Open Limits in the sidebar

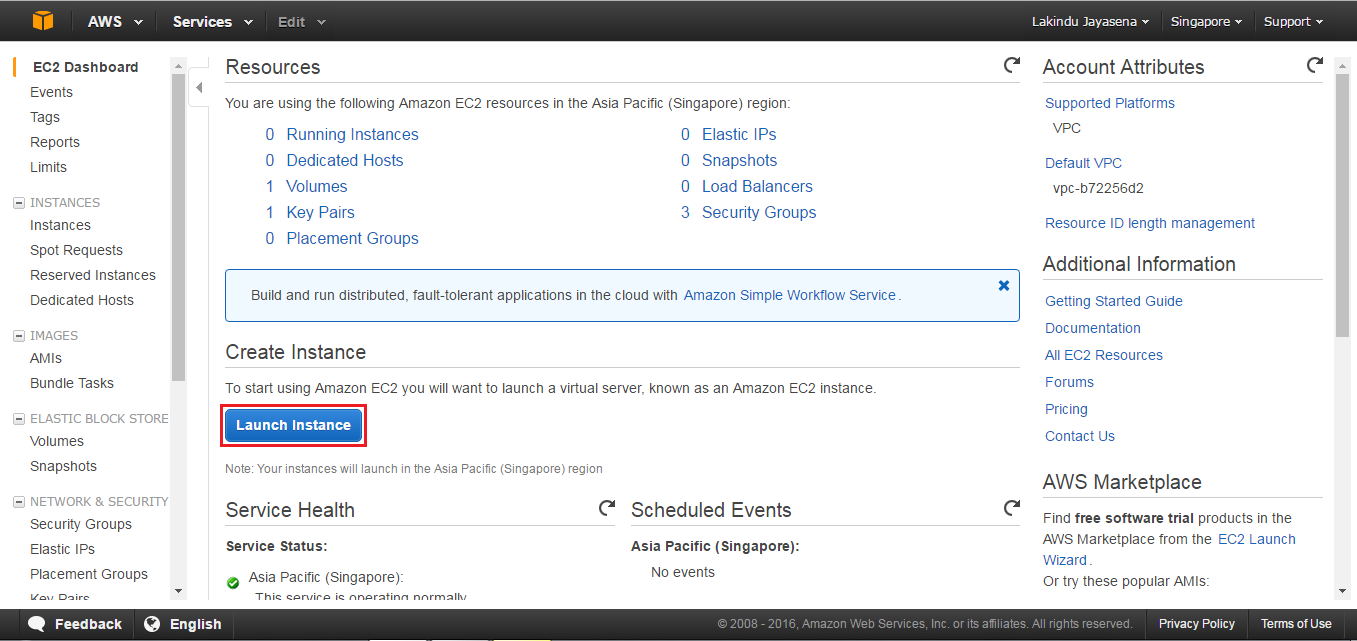point(48,167)
